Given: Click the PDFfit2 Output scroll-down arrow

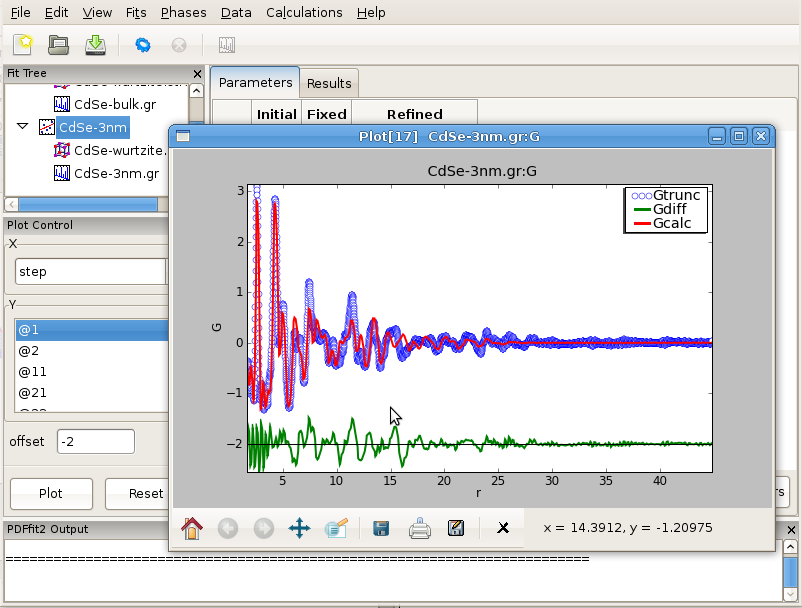Looking at the screenshot, I should click(790, 594).
